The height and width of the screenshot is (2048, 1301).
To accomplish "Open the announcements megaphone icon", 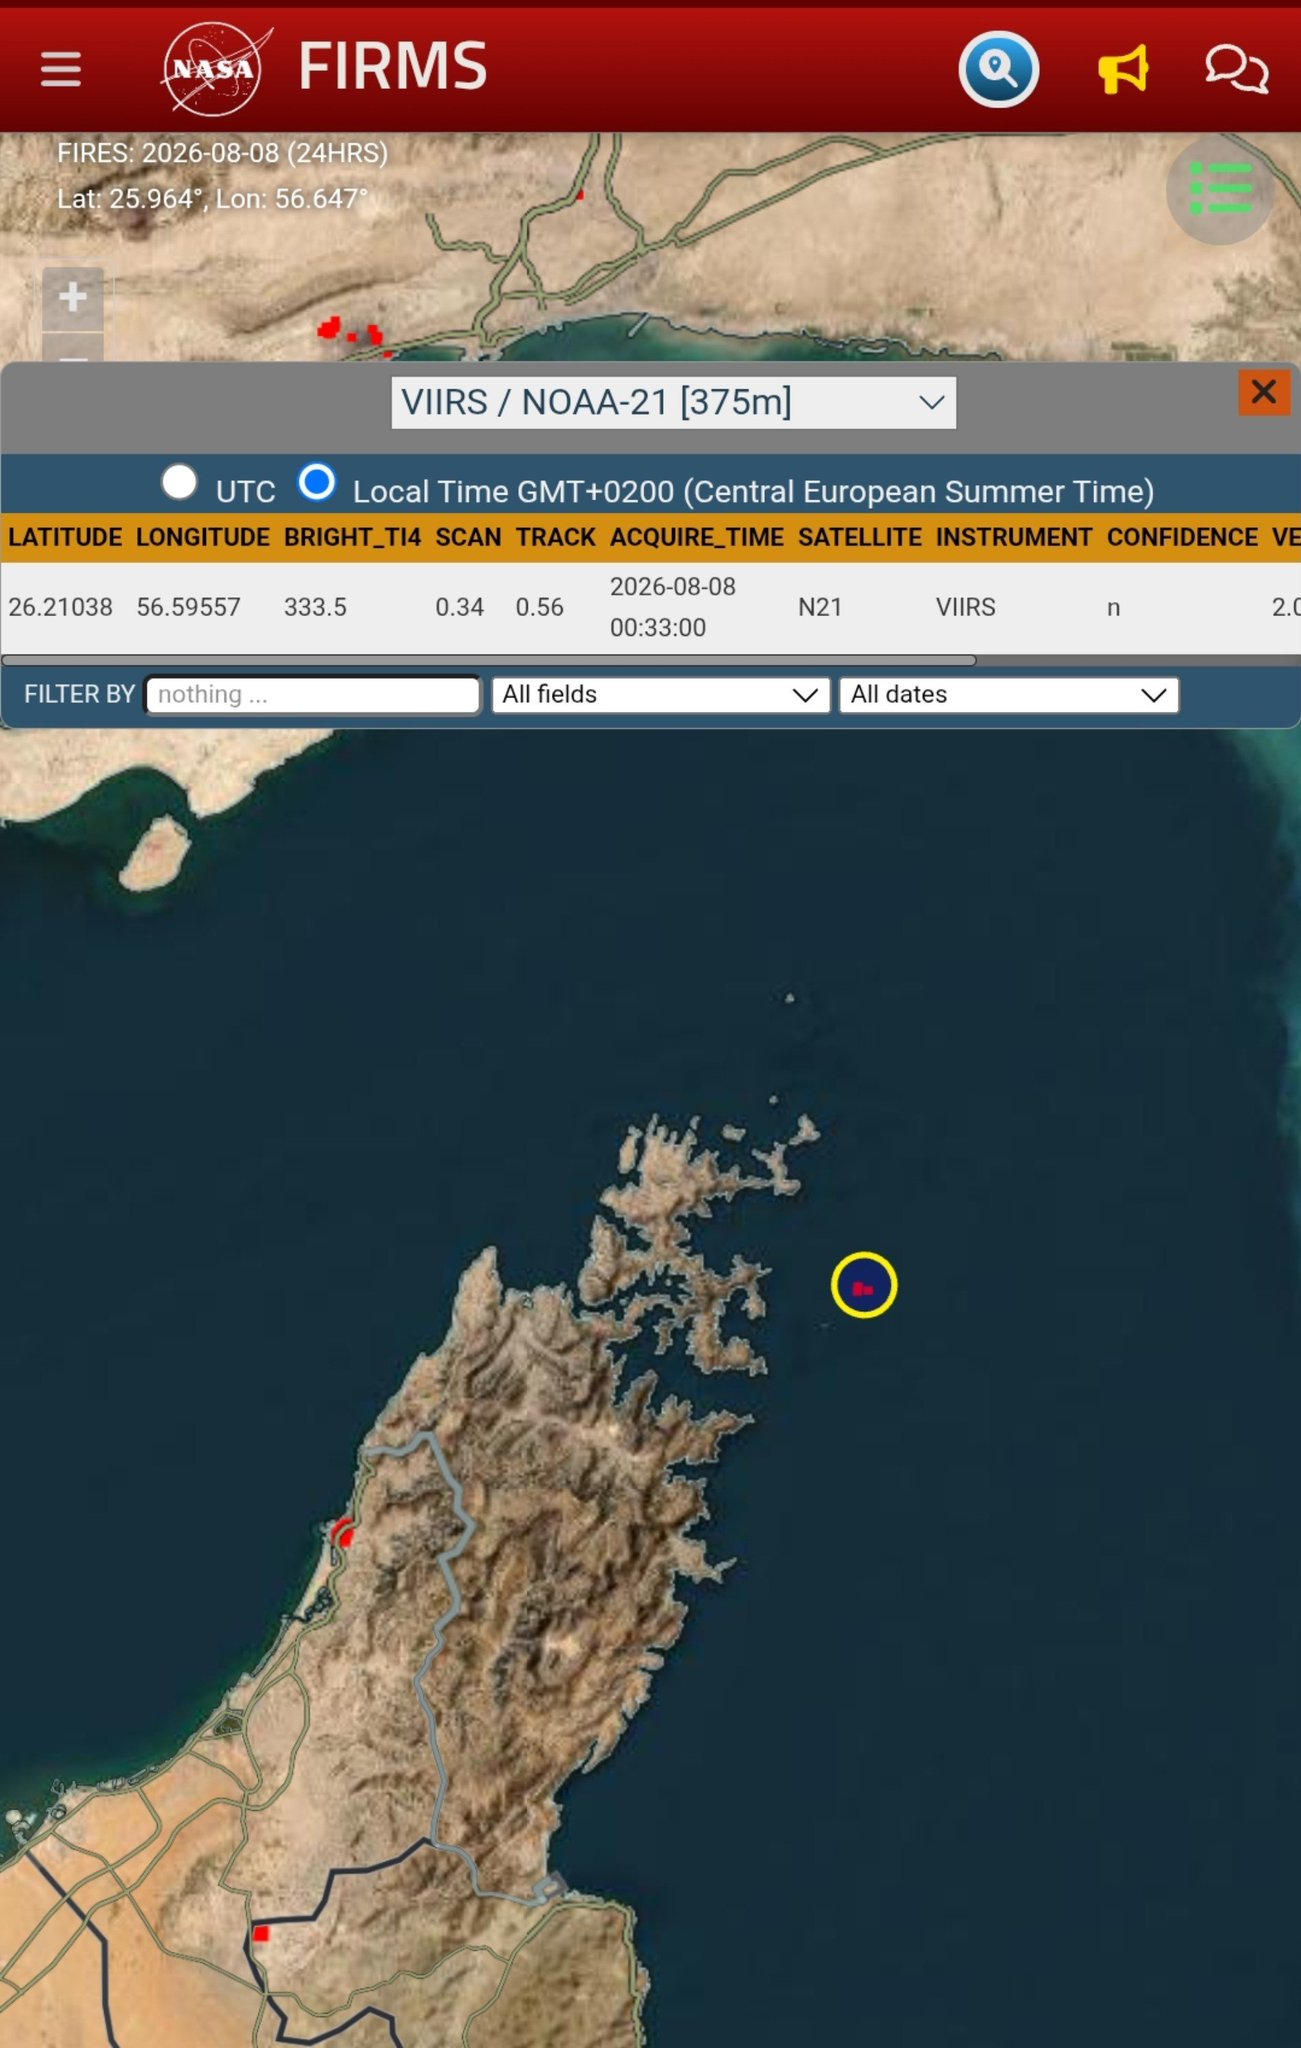I will 1123,70.
